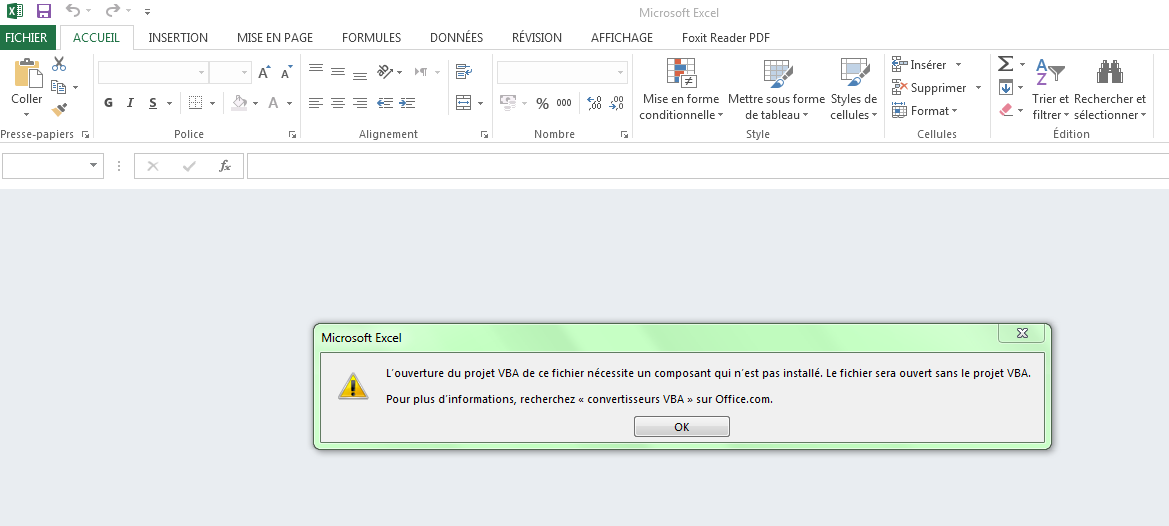The height and width of the screenshot is (526, 1169).
Task: Click the Supprimer cells button
Action: [x=929, y=88]
